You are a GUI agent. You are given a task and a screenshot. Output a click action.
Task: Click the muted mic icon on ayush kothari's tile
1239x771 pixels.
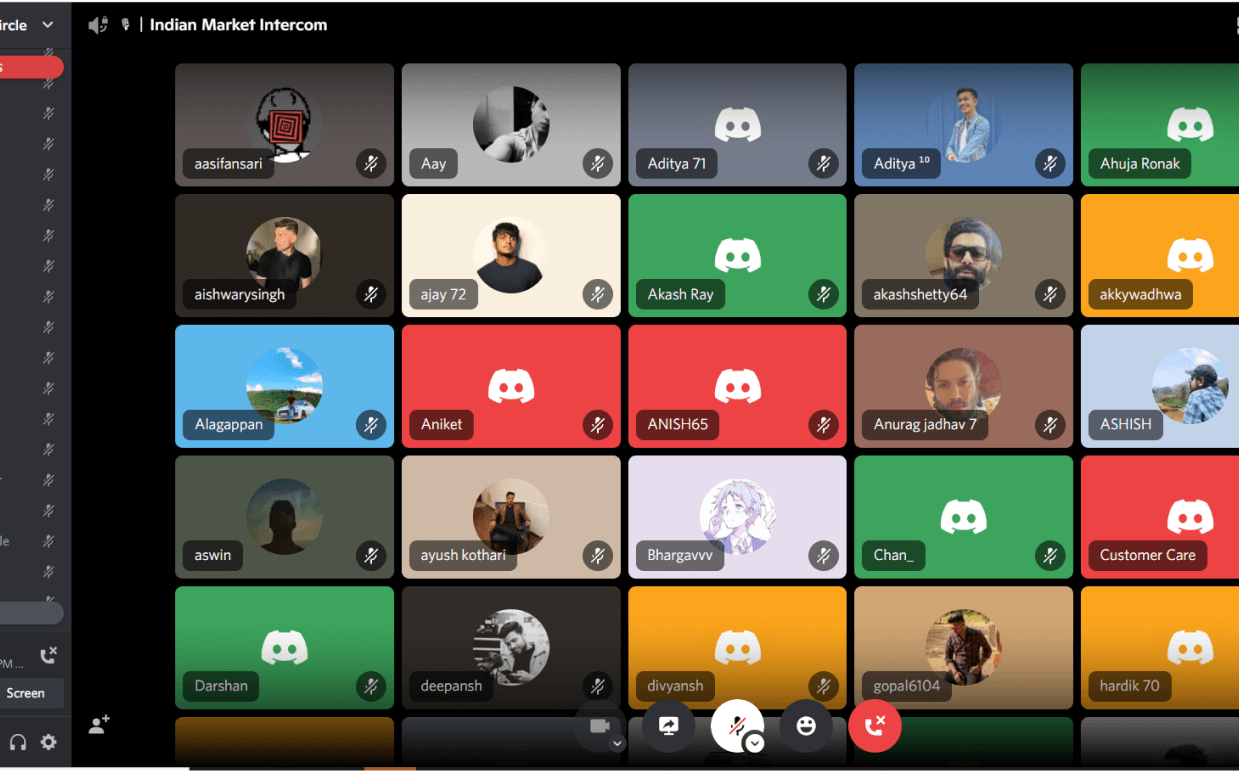[x=597, y=555]
